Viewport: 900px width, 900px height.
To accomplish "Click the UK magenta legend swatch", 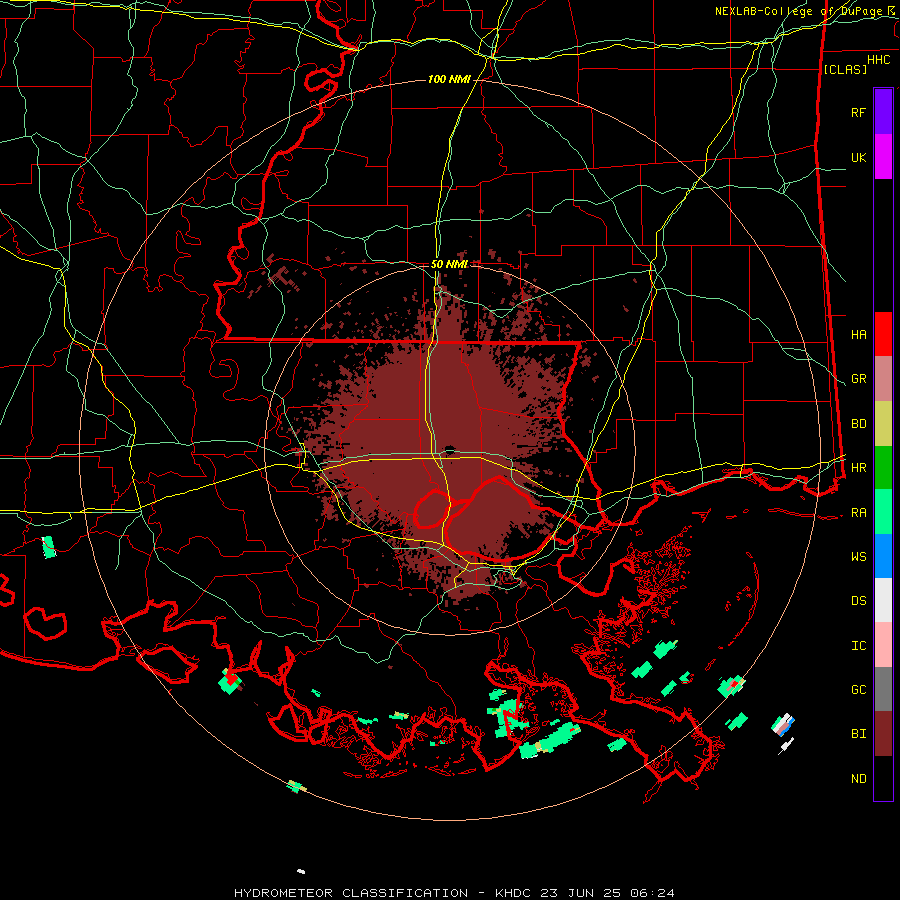I will [x=883, y=157].
